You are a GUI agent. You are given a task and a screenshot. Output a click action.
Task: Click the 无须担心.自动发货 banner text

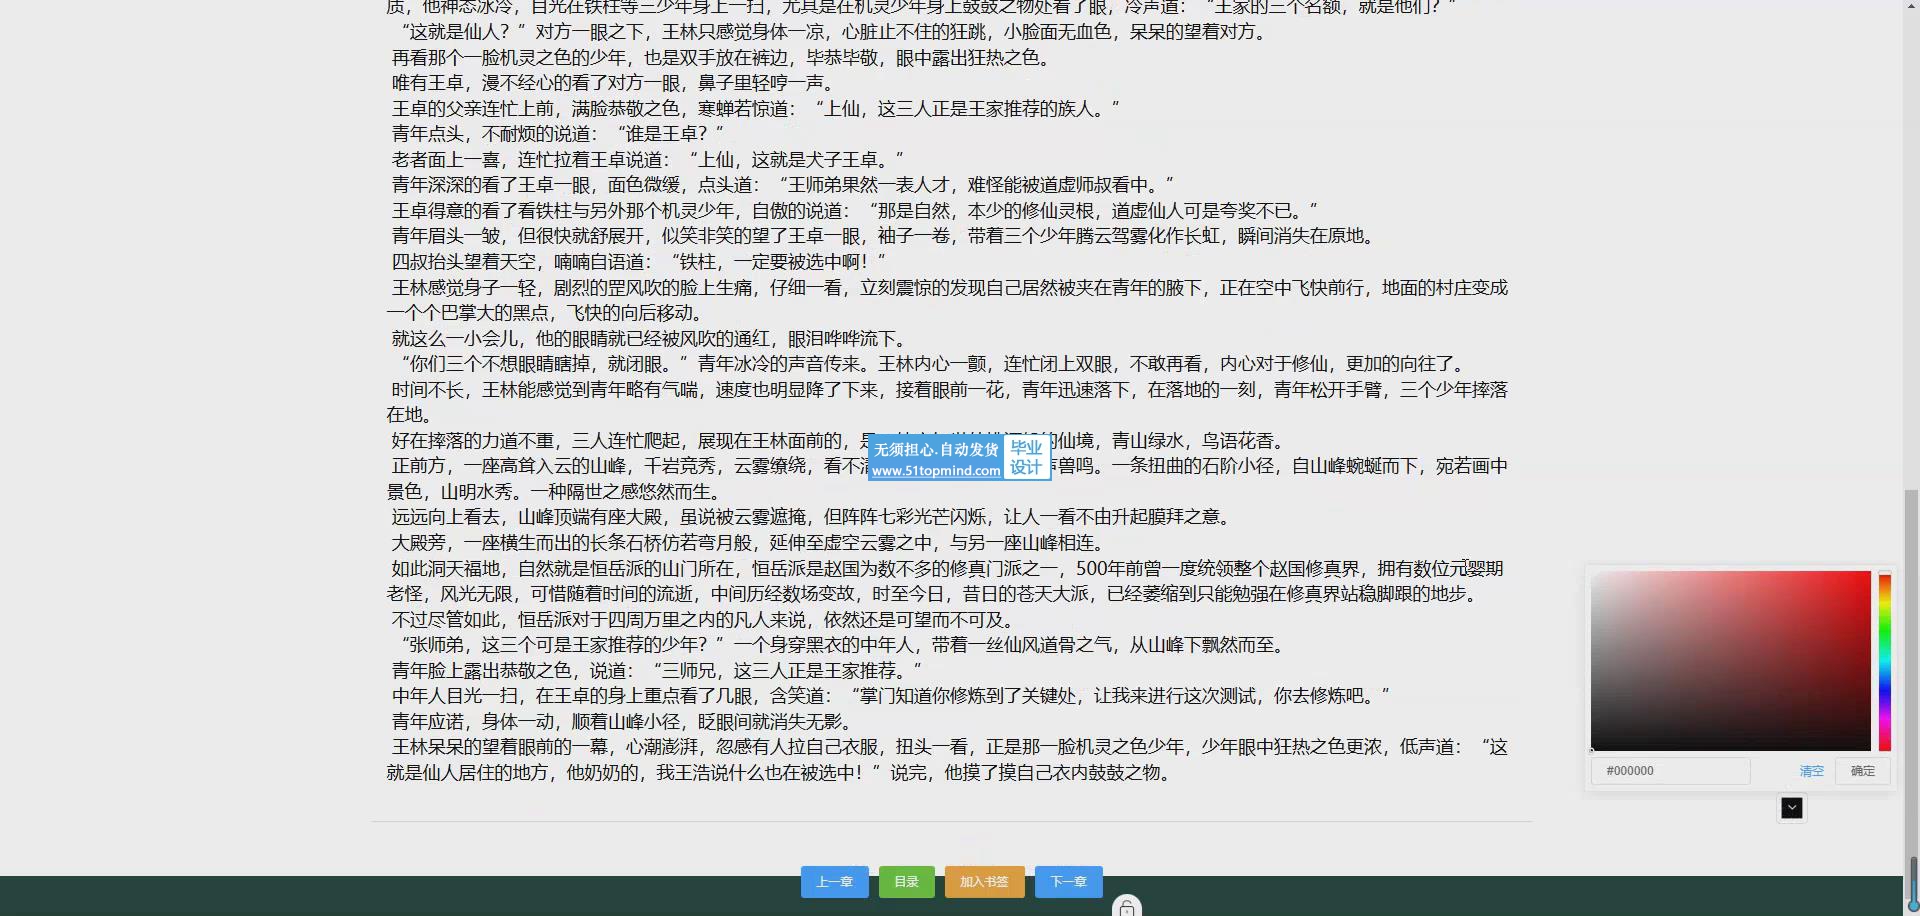pos(935,450)
